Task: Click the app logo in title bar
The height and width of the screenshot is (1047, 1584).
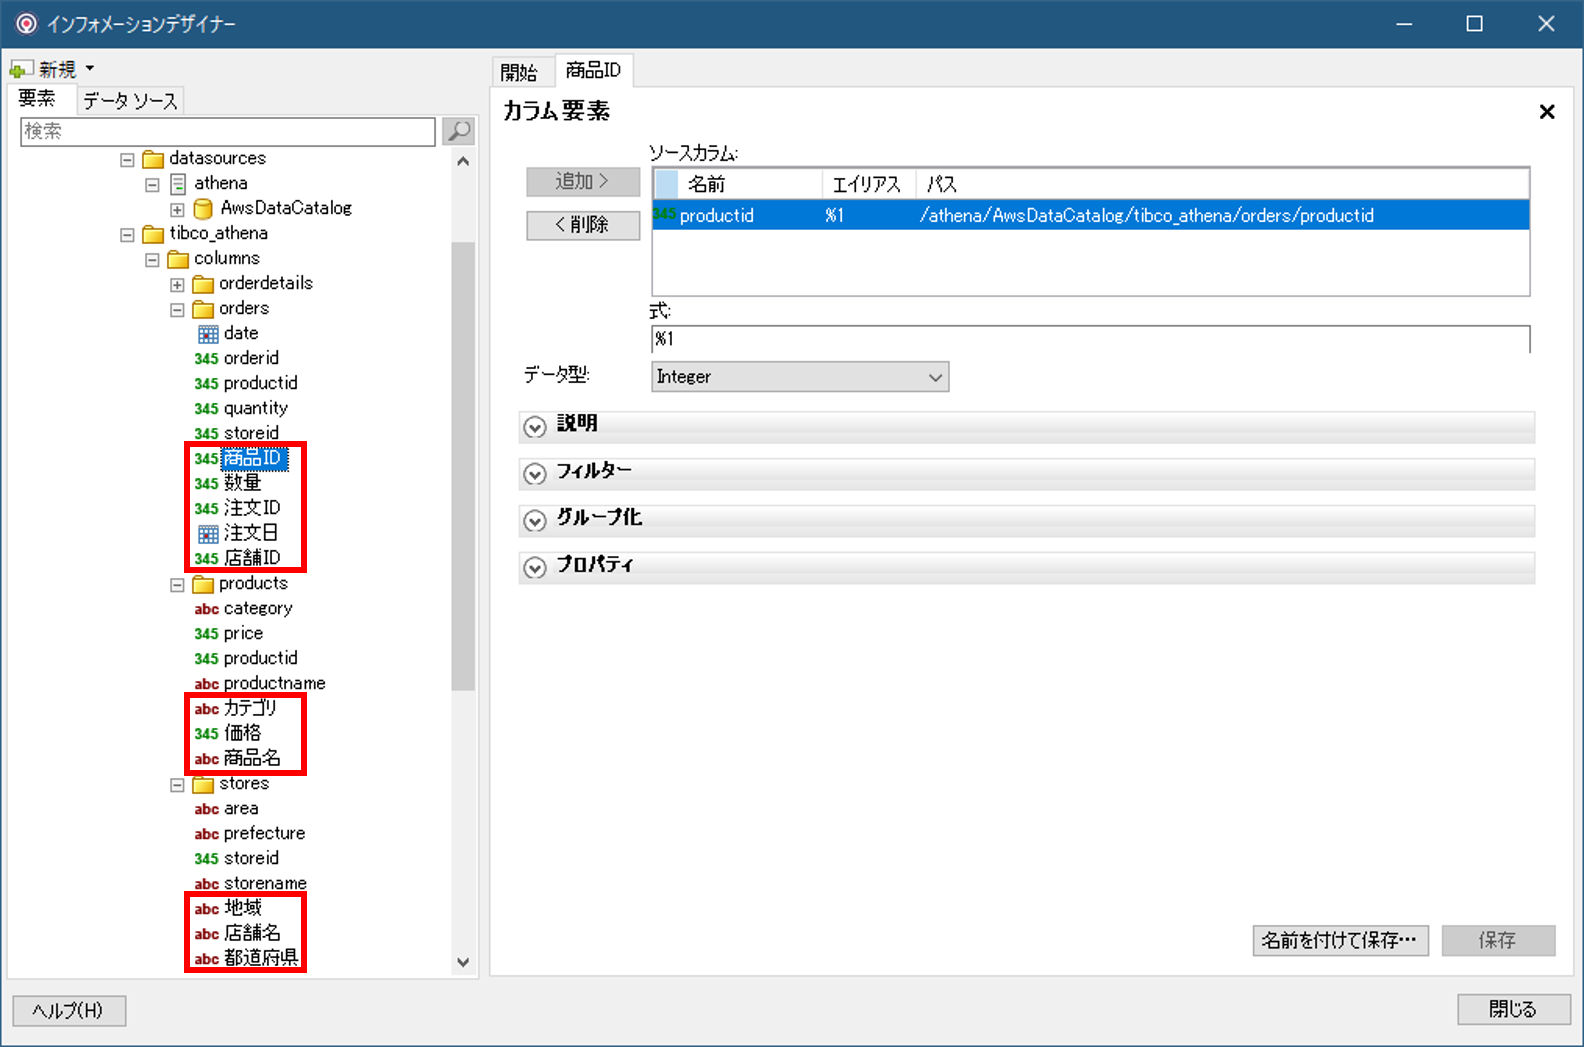Action: tap(27, 24)
